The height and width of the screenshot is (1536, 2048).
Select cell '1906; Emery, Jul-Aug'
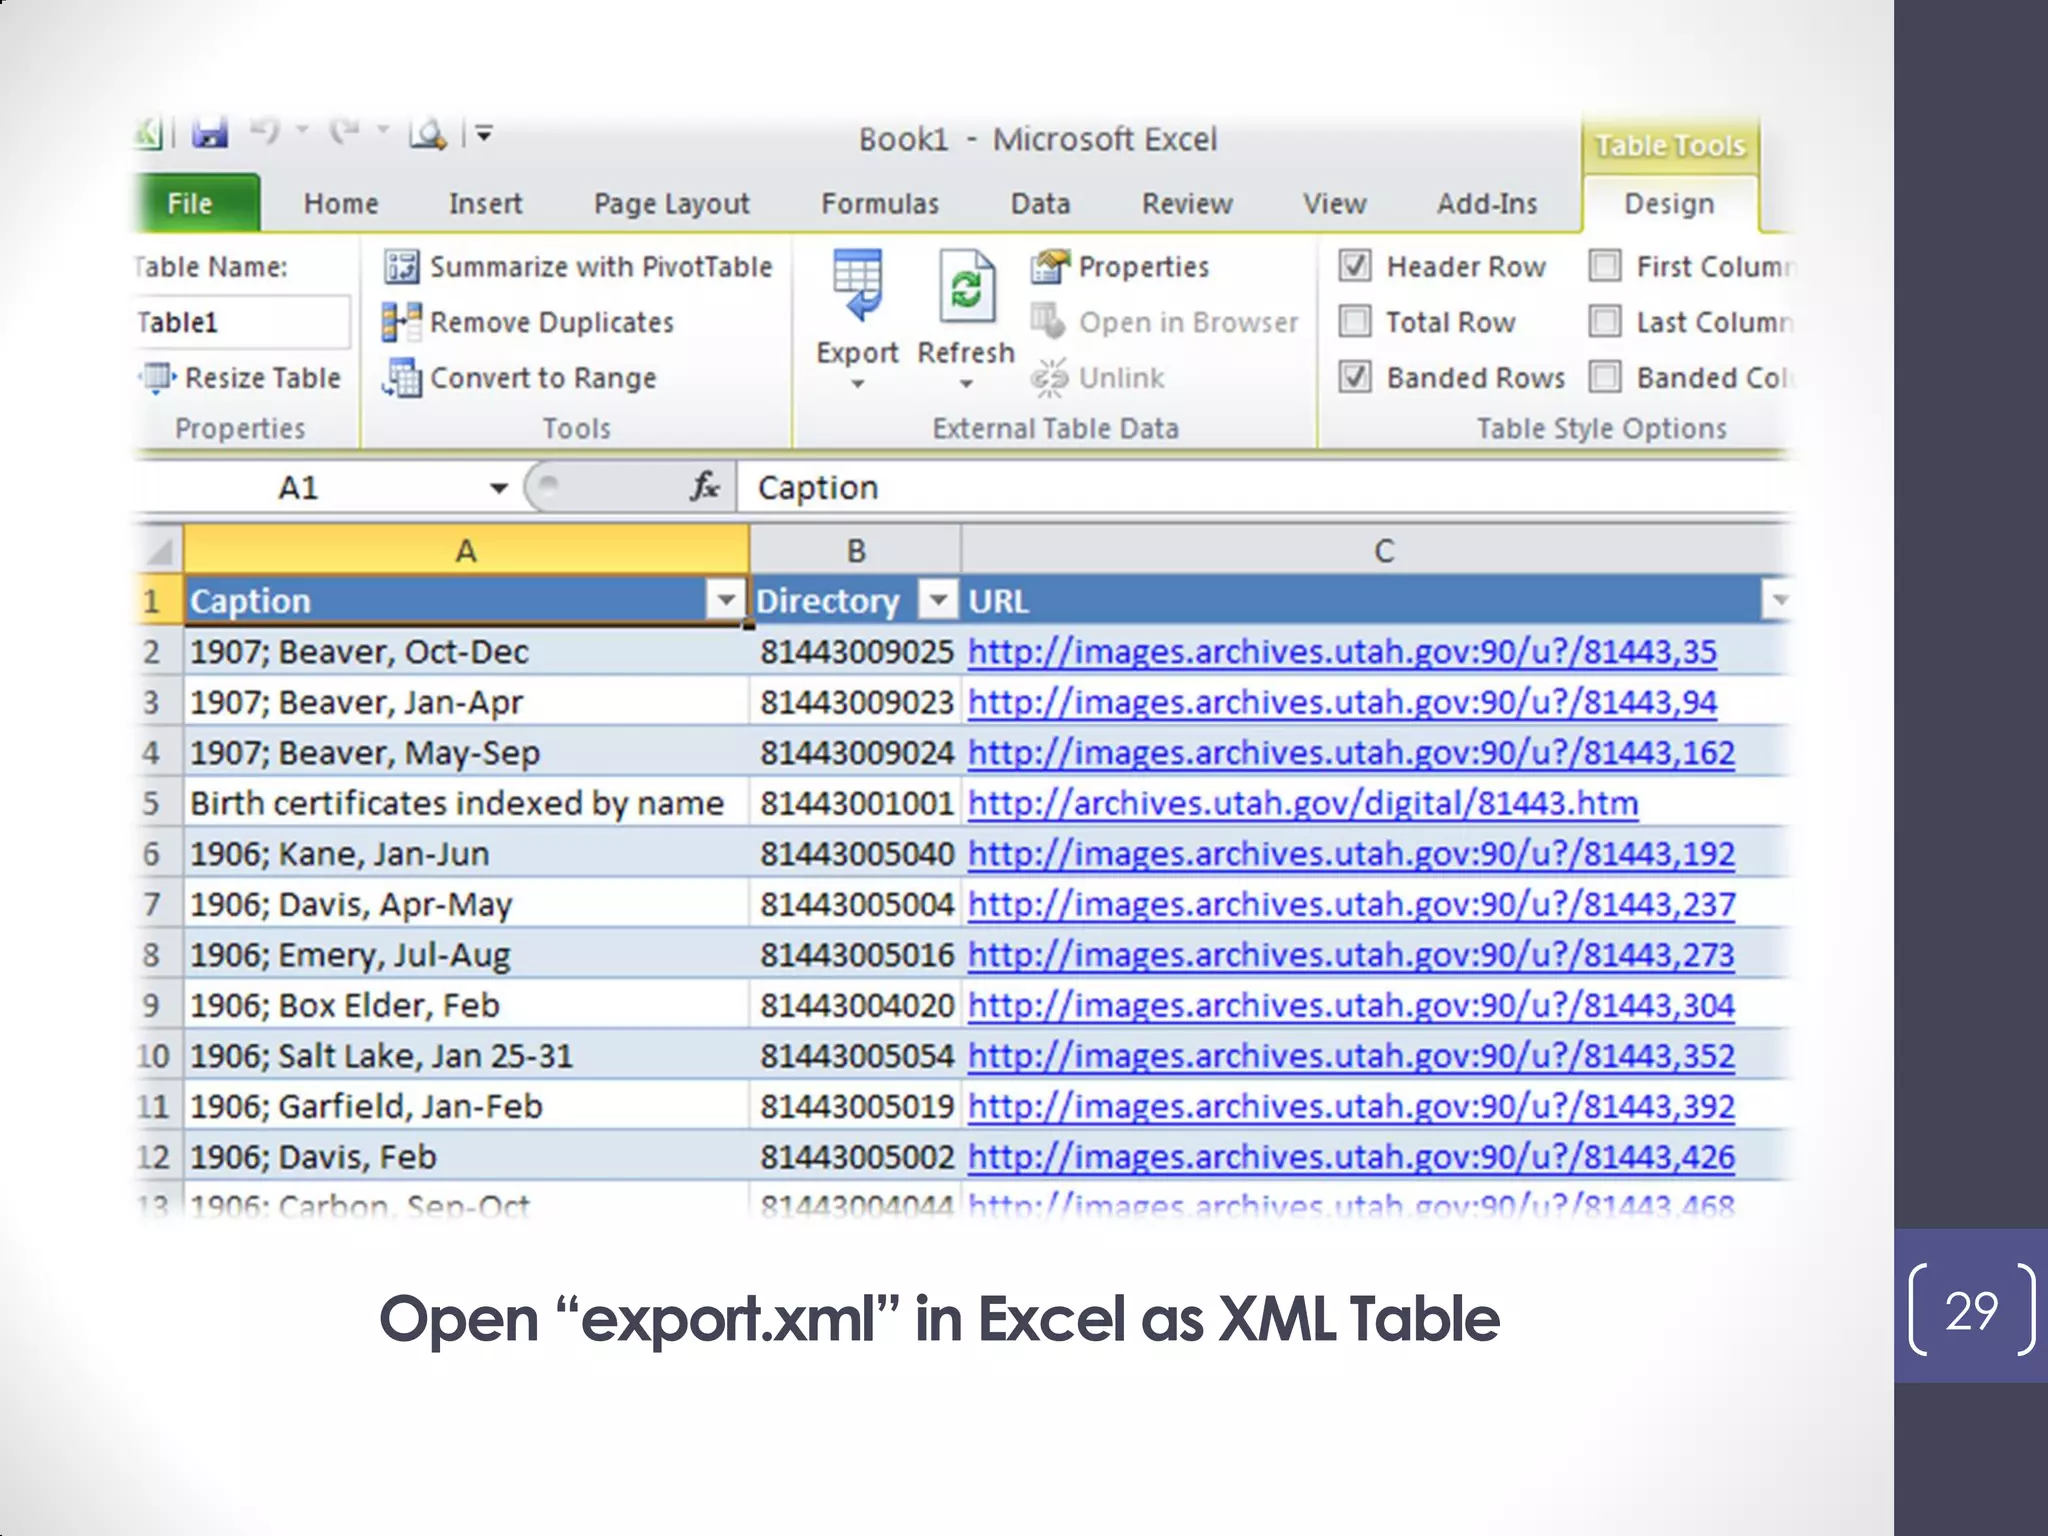coord(466,955)
